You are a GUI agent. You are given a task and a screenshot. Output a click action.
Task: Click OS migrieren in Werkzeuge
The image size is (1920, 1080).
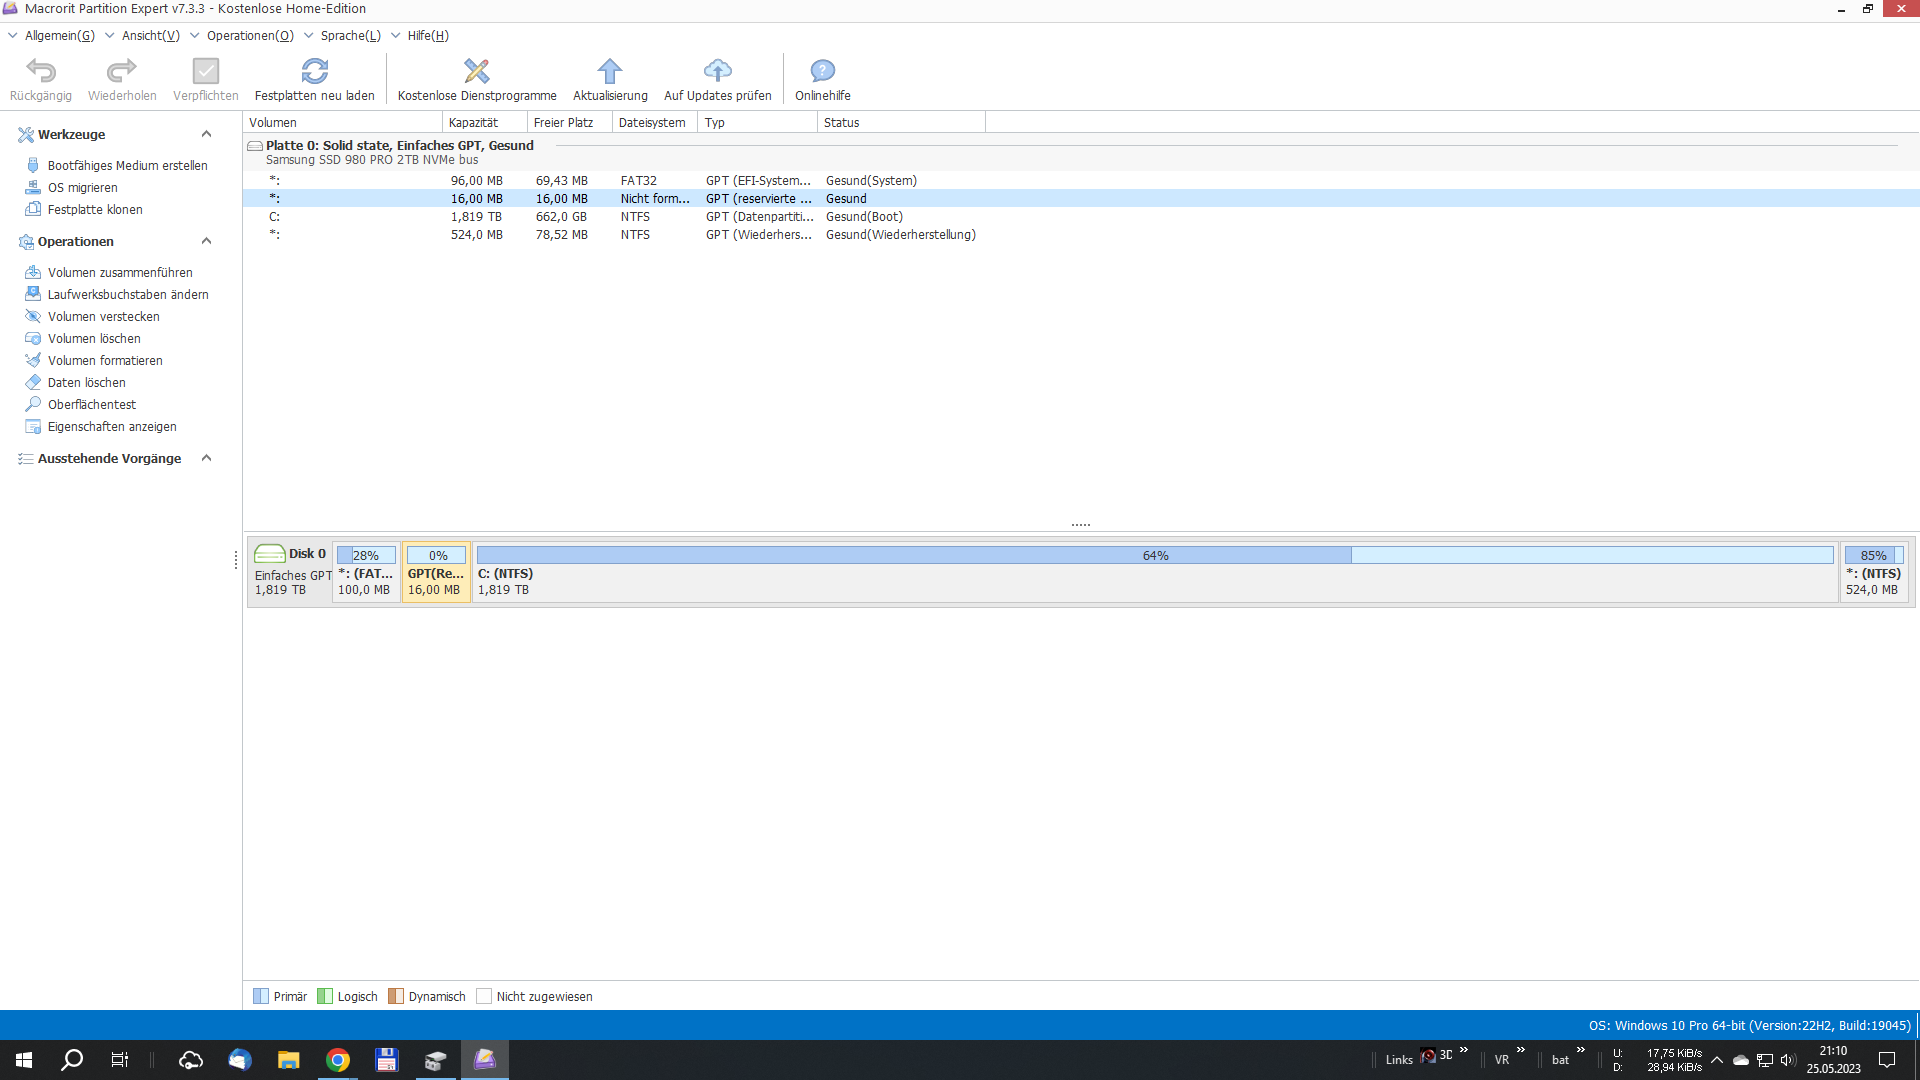tap(82, 188)
